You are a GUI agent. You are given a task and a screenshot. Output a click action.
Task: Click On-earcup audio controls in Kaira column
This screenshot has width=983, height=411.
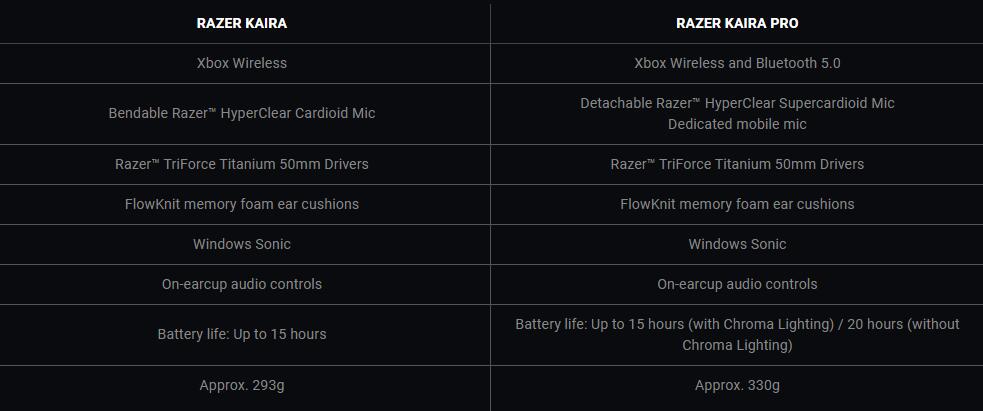(242, 284)
